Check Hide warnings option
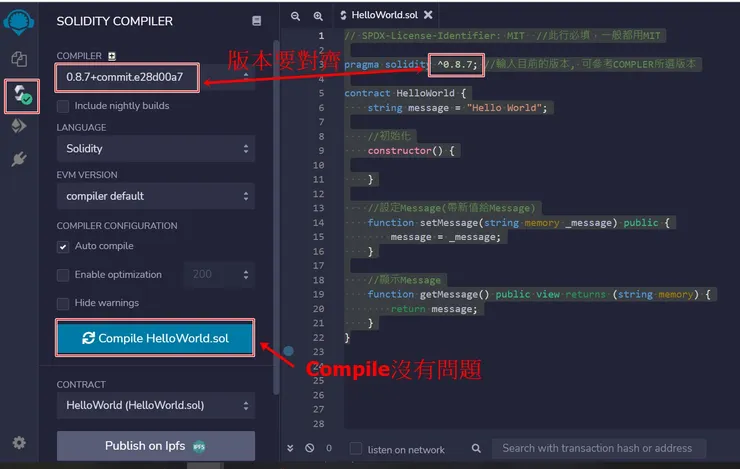This screenshot has width=740, height=469. coord(63,303)
